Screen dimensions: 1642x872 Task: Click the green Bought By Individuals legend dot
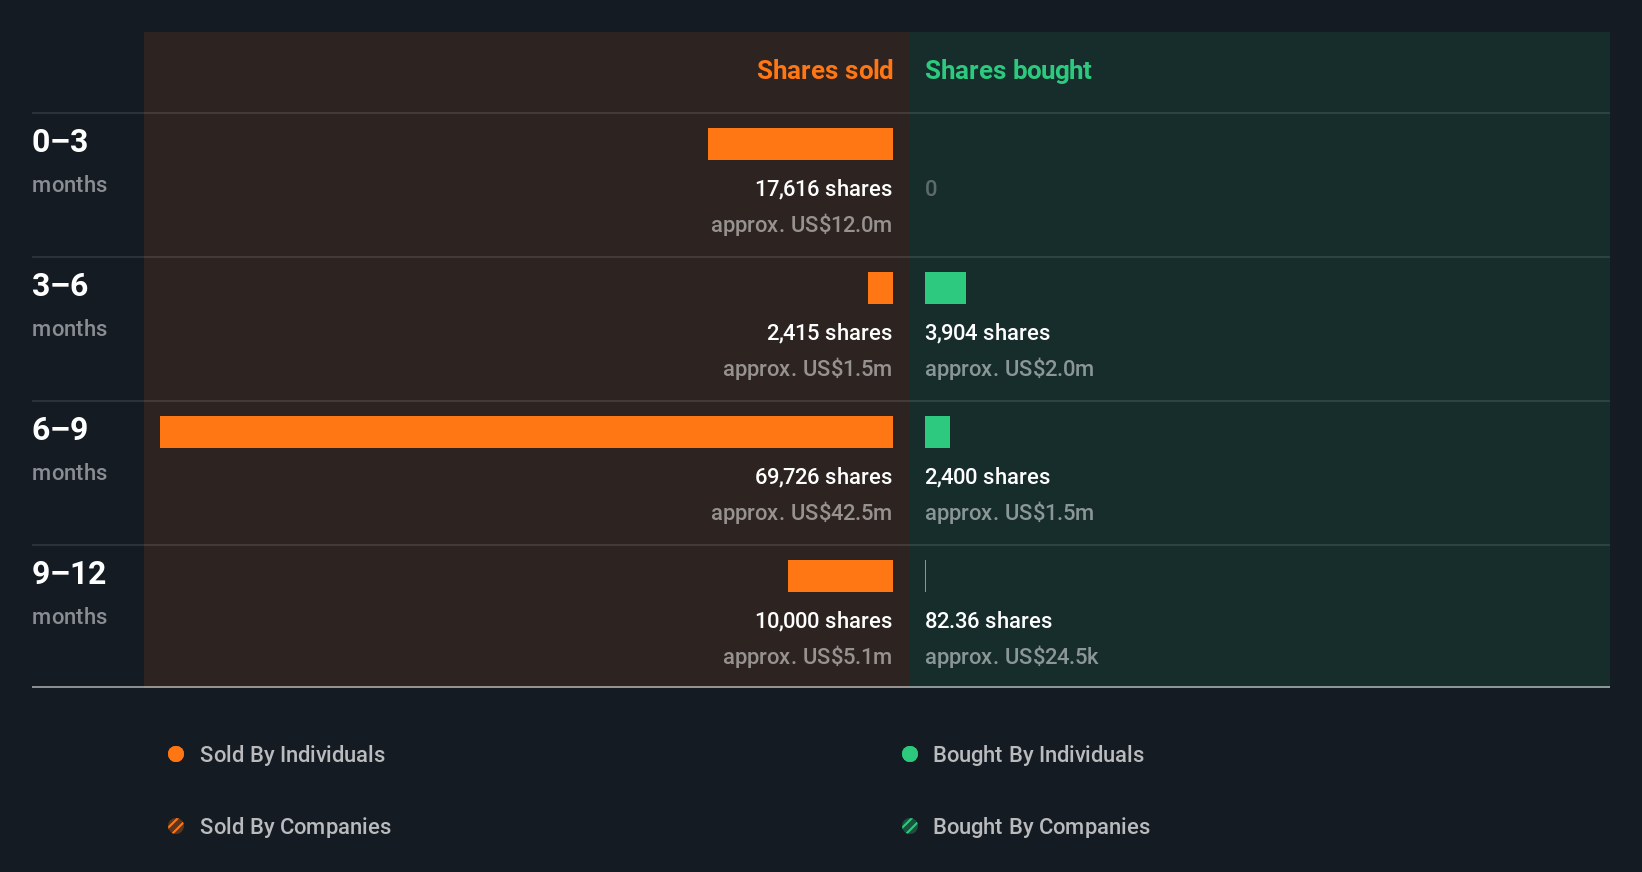(x=910, y=754)
